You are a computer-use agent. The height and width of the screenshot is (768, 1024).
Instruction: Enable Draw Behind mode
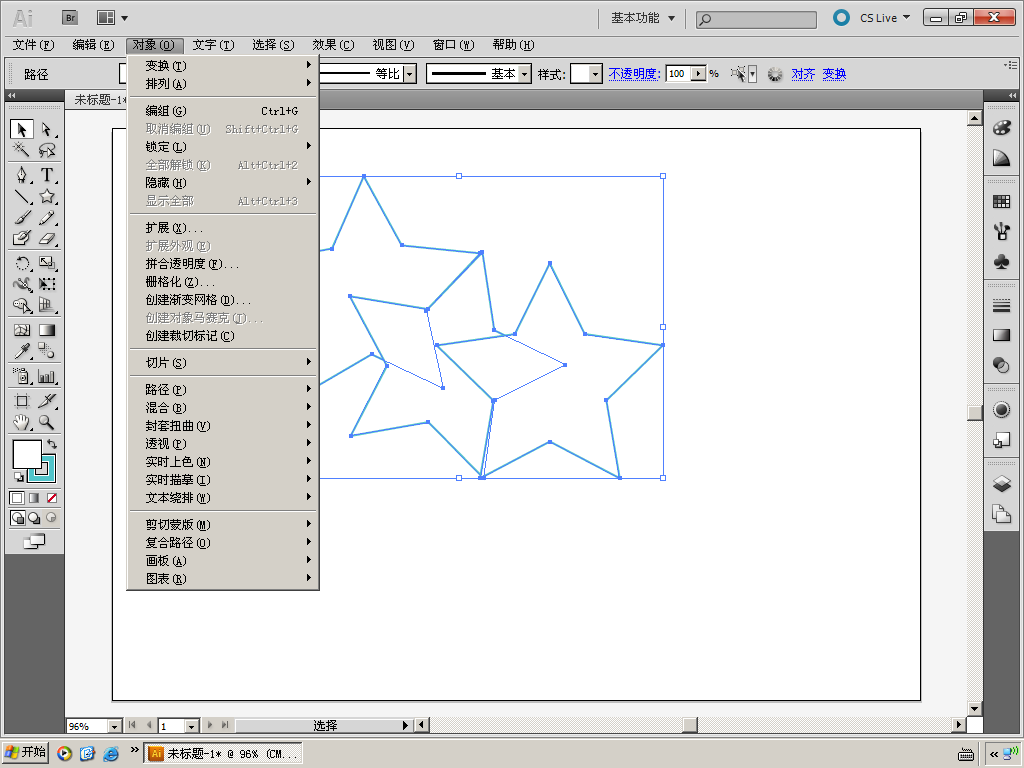[x=34, y=518]
